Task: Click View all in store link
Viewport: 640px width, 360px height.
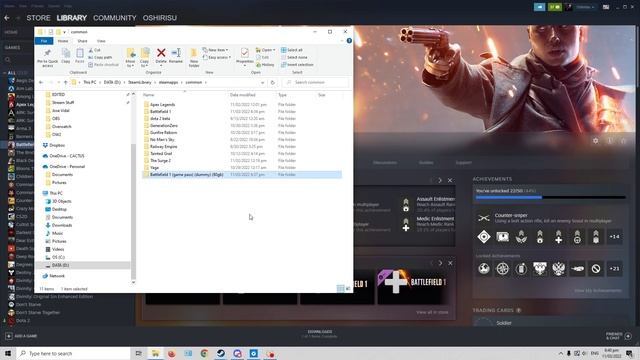Action: 432,312
